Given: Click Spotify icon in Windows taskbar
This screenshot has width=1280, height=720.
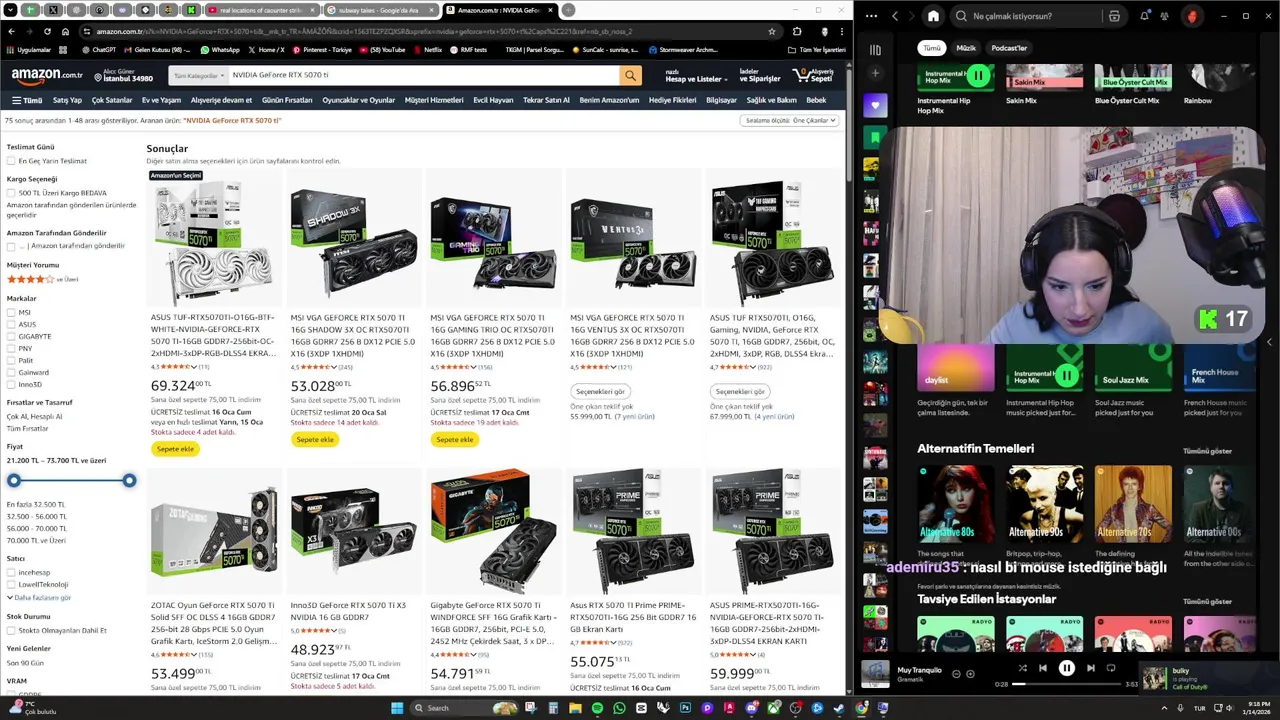Looking at the screenshot, I should click(x=597, y=708).
